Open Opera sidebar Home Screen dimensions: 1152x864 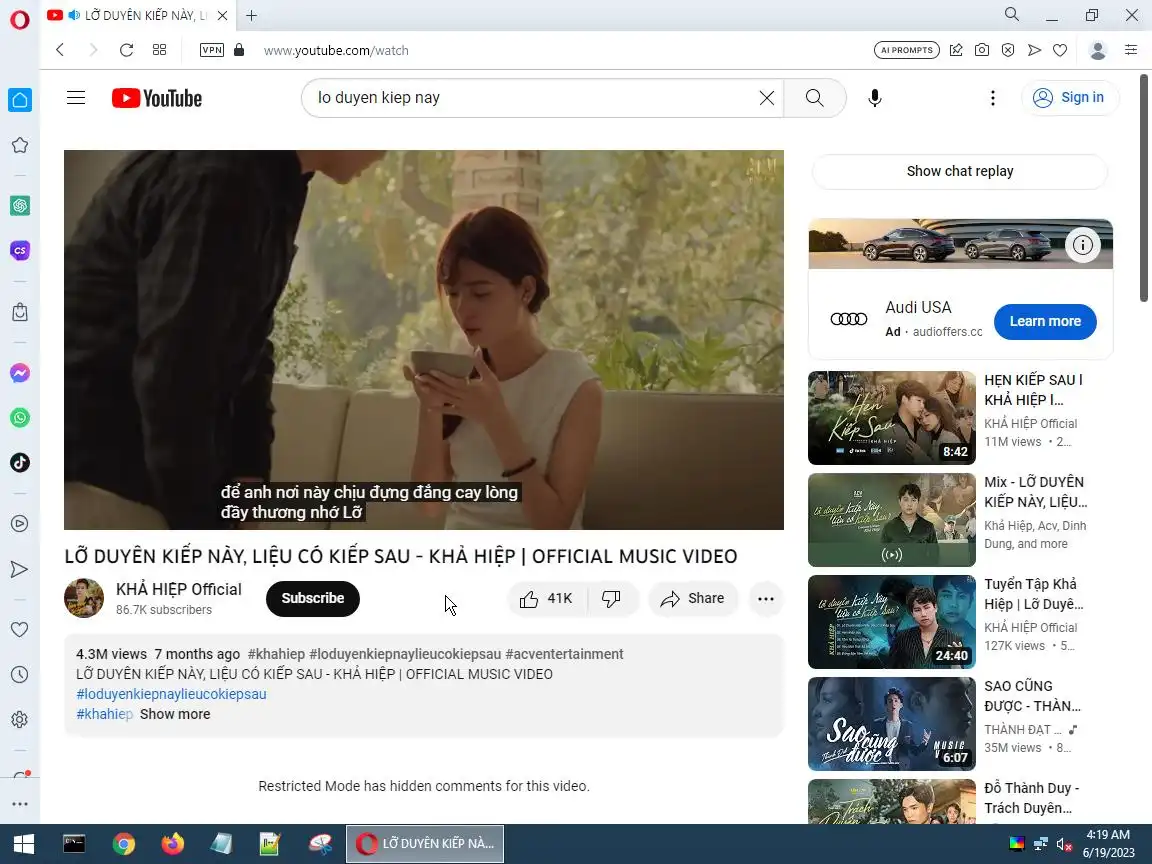point(20,100)
